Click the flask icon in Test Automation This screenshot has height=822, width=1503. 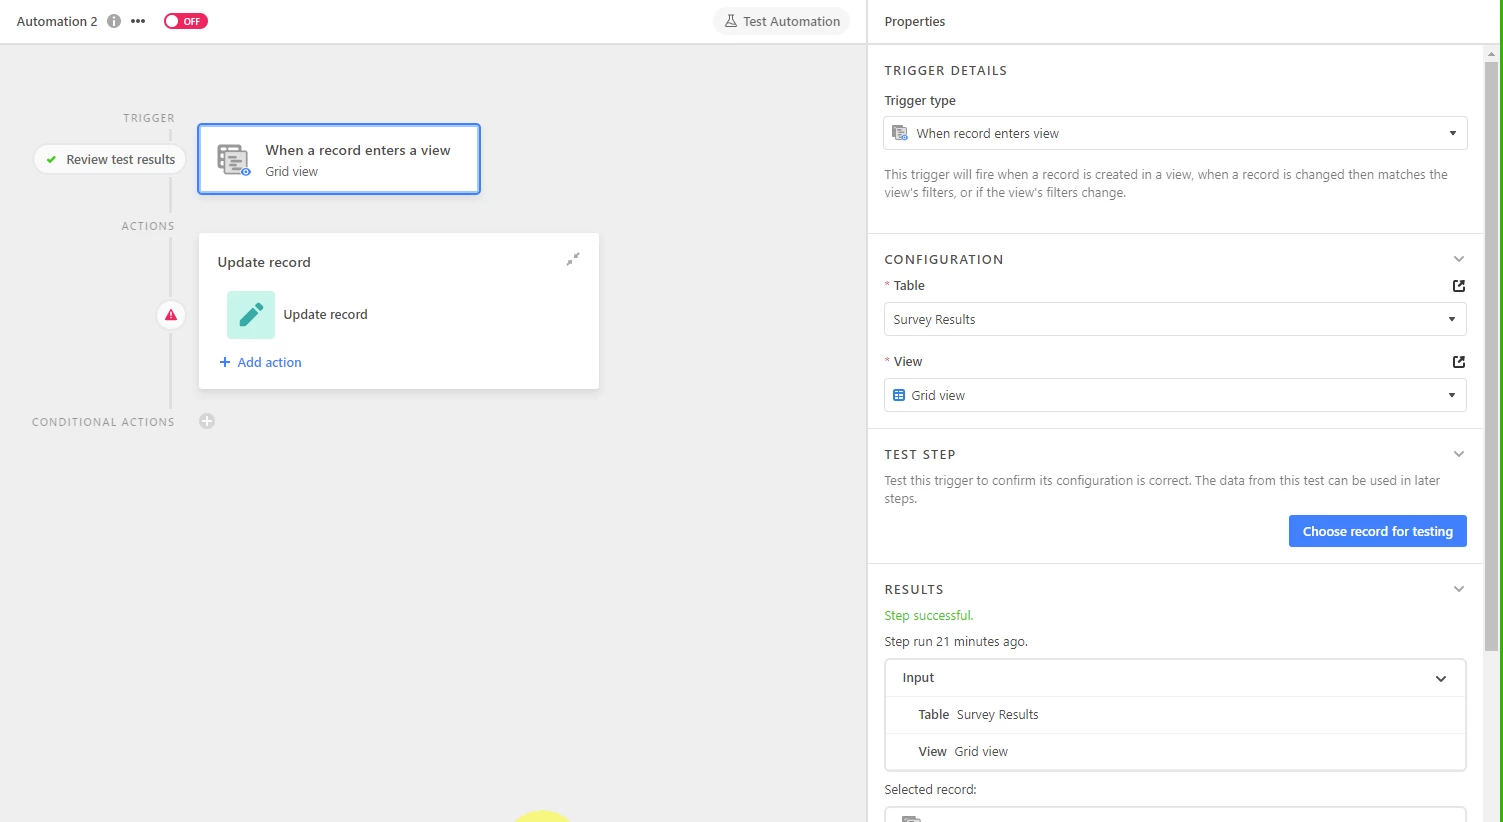(x=731, y=21)
